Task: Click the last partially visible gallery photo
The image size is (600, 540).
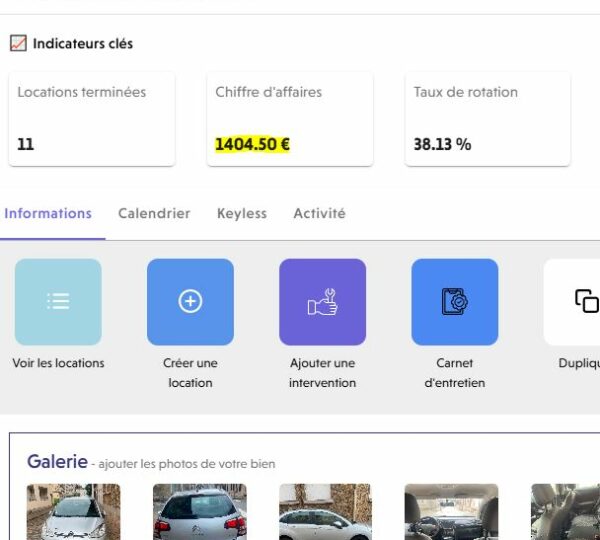Action: [566, 512]
